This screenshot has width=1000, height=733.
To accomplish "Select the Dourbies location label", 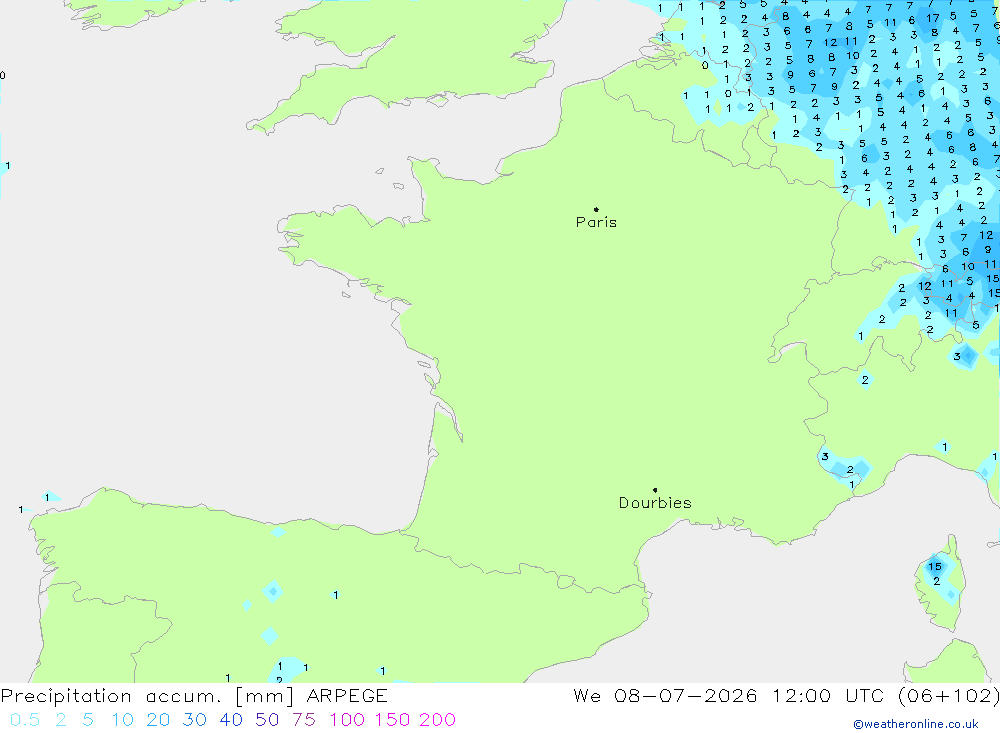I will coord(655,503).
